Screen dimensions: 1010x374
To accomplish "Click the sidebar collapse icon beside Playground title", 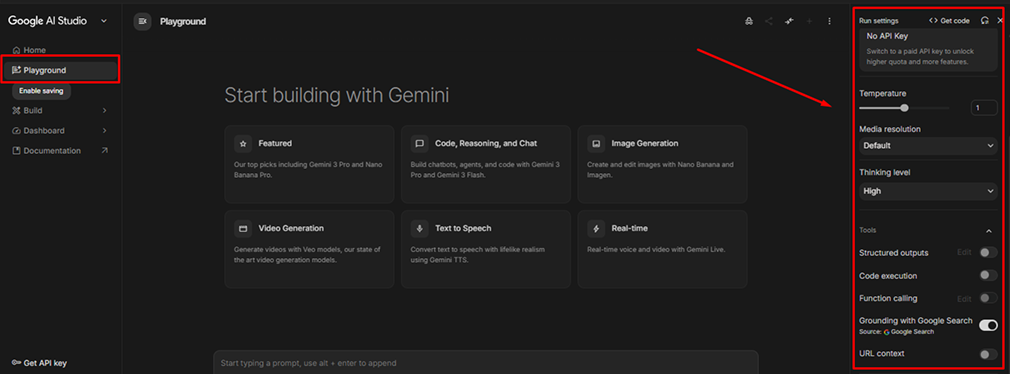I will tap(142, 21).
